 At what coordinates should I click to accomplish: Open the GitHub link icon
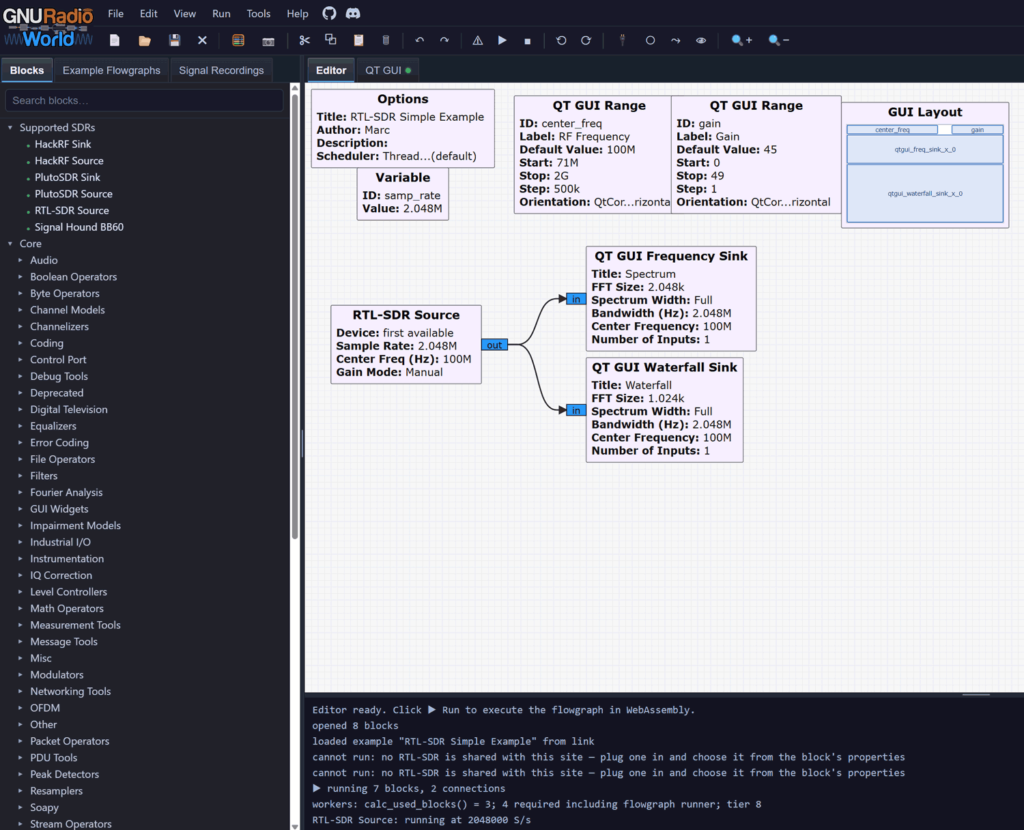[329, 13]
